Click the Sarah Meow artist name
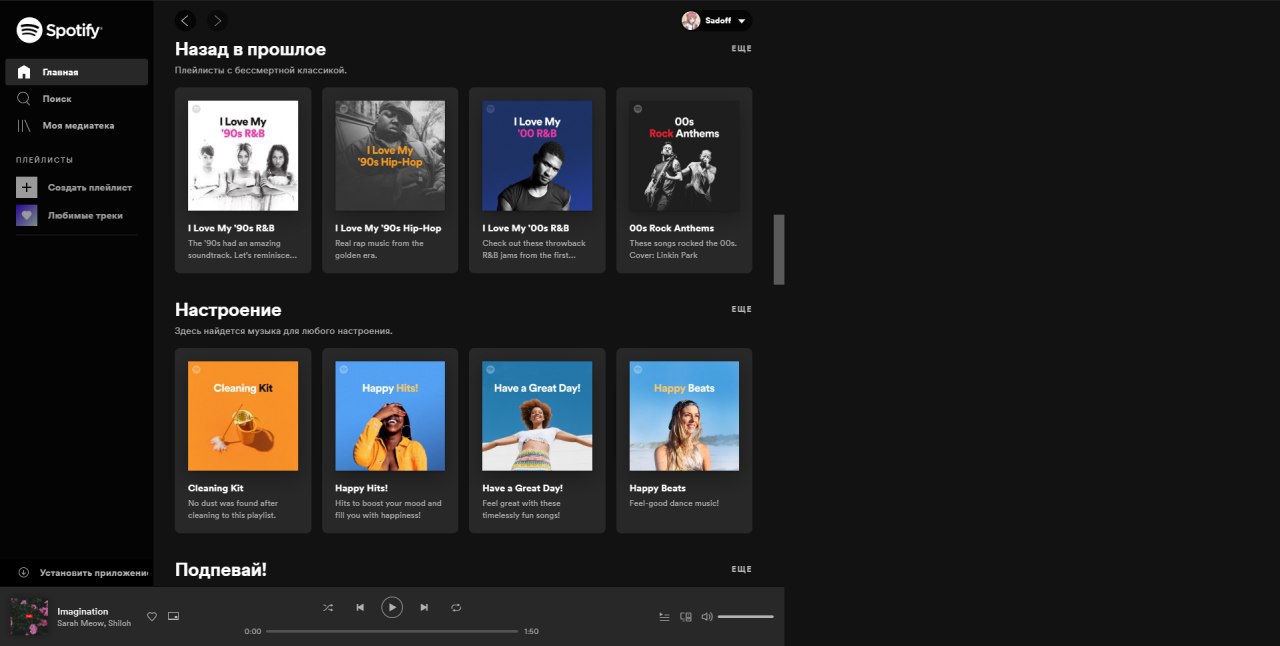Screen dimensions: 1280x646 click(79, 622)
